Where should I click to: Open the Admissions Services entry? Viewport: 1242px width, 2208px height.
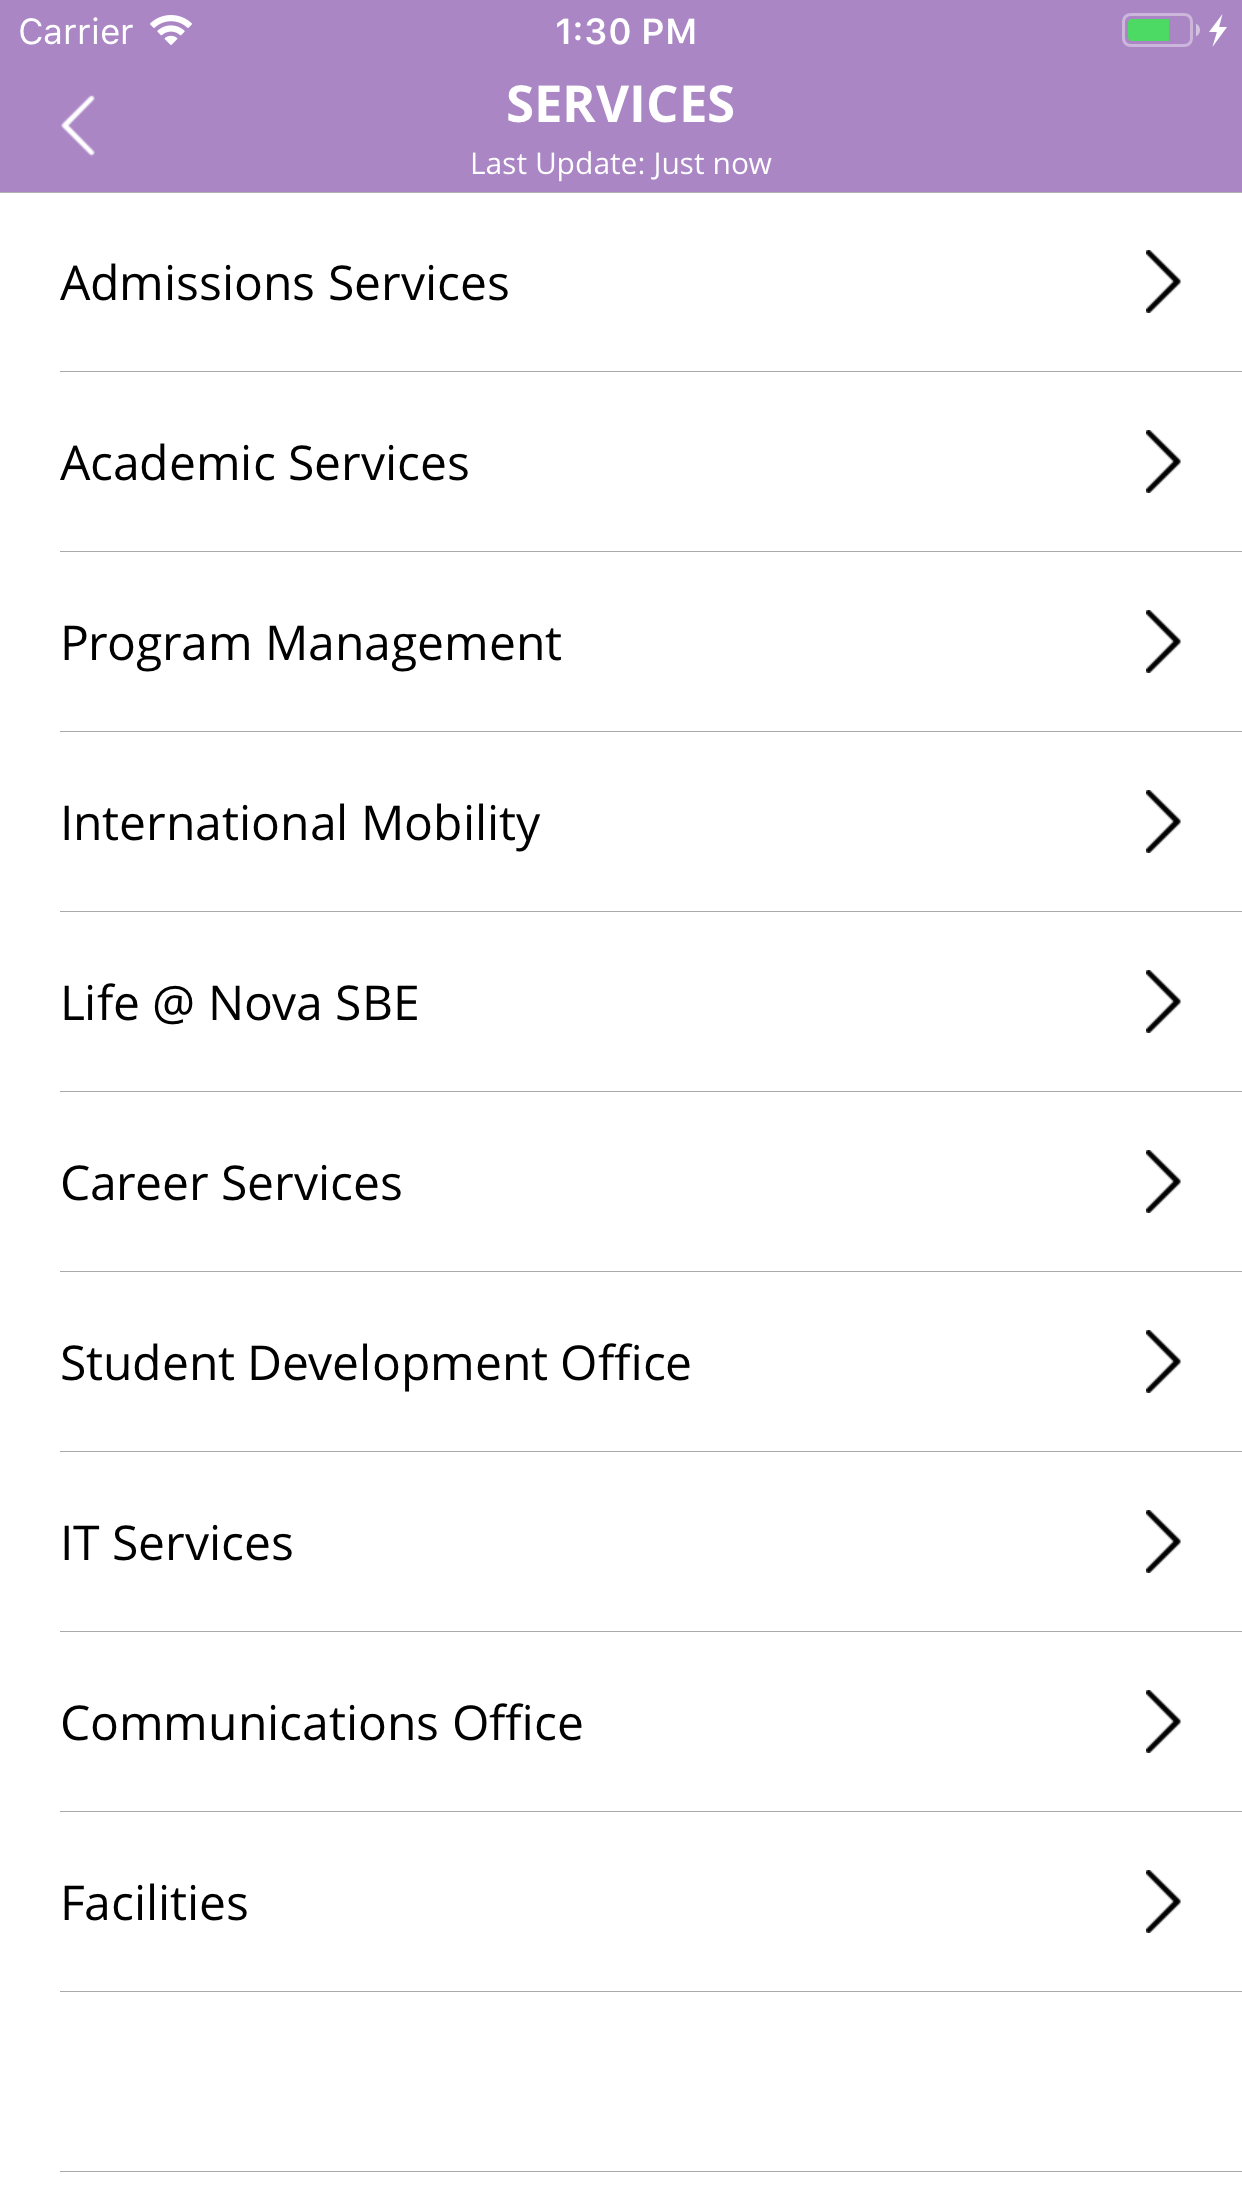coord(285,283)
